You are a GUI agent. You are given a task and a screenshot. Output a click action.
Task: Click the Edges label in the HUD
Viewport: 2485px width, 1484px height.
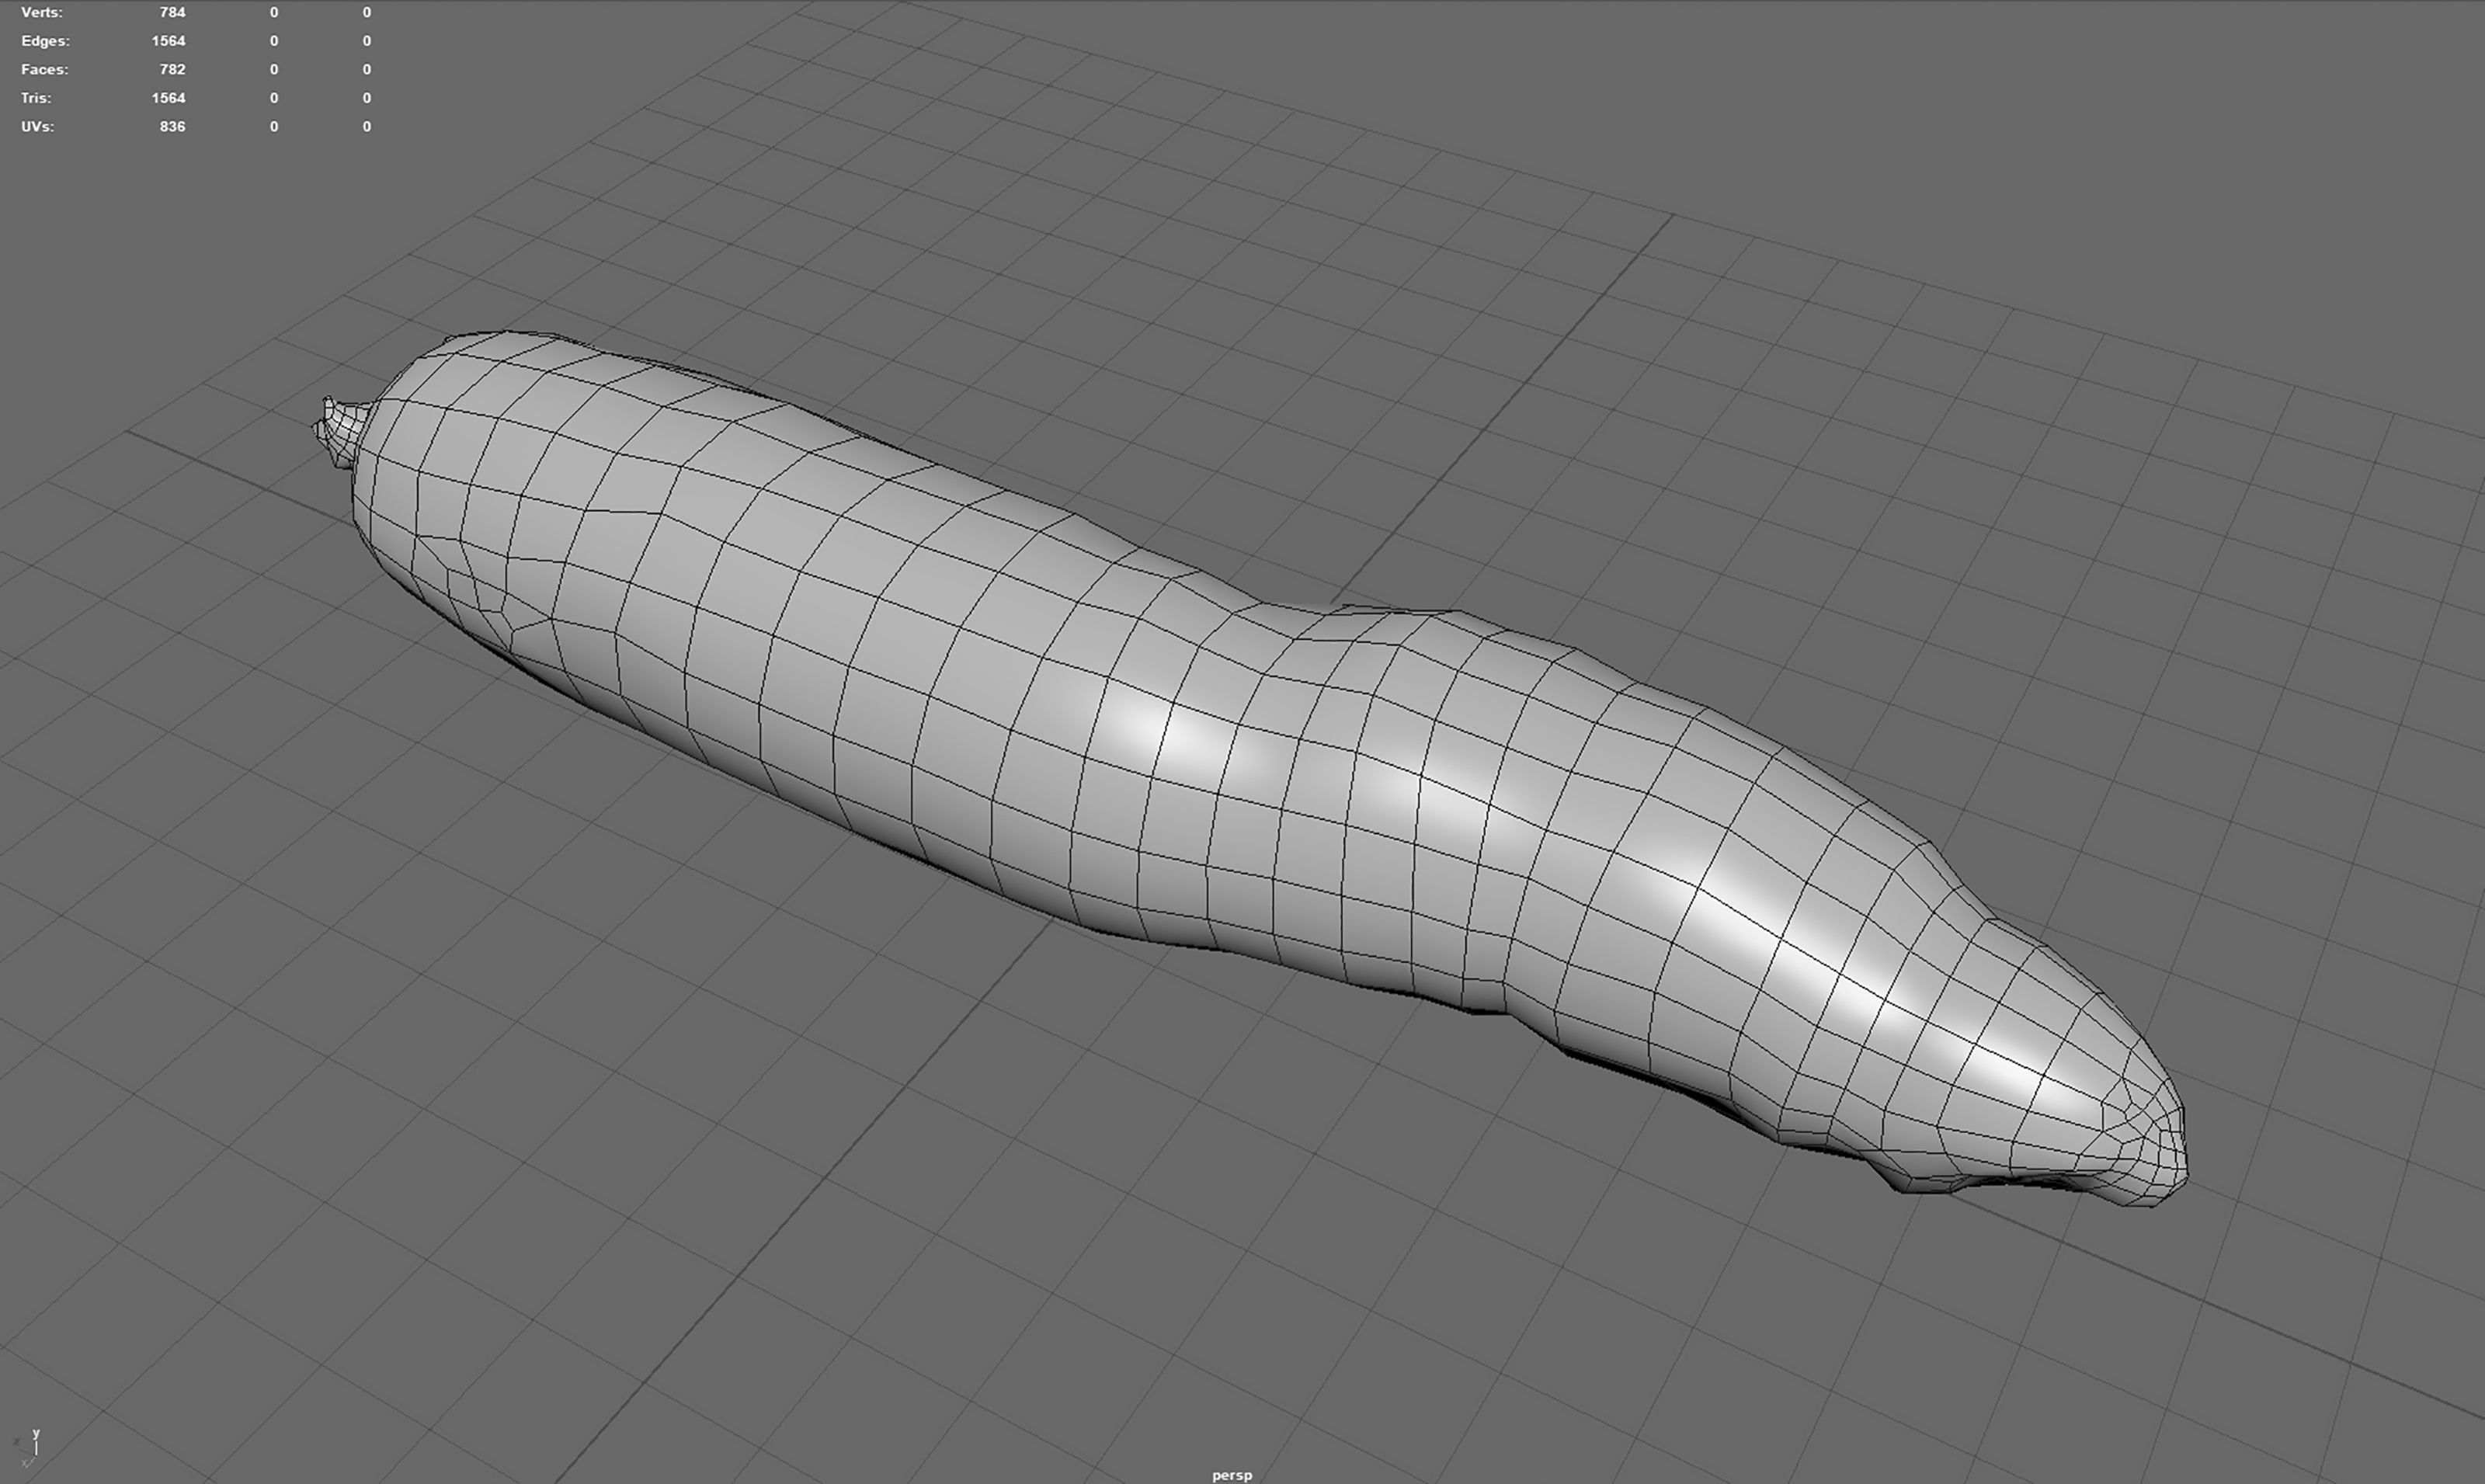pos(45,41)
